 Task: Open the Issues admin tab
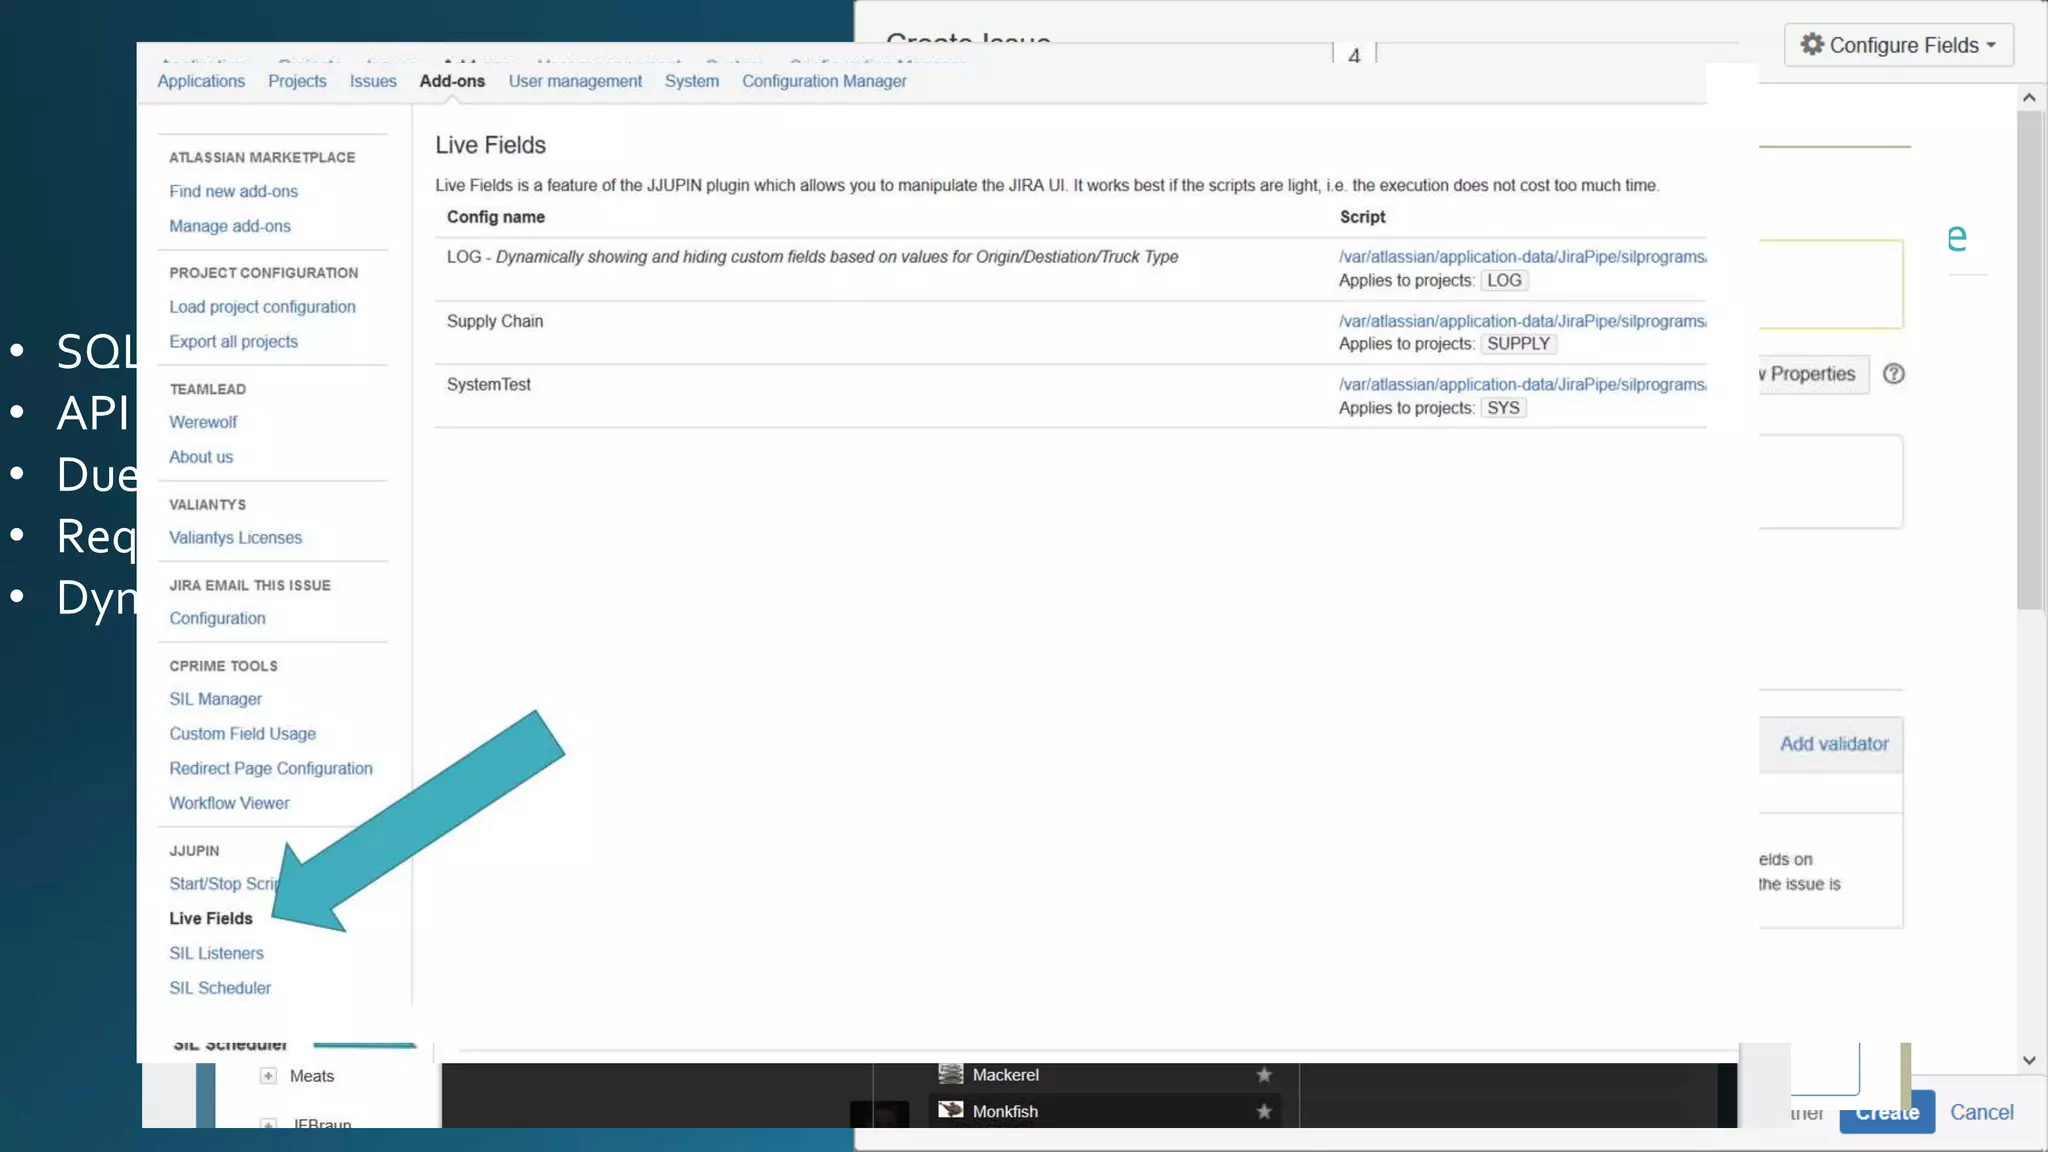point(373,81)
